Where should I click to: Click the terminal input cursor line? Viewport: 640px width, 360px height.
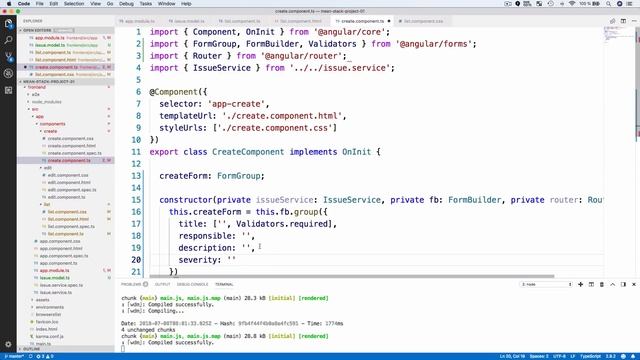tap(123, 349)
